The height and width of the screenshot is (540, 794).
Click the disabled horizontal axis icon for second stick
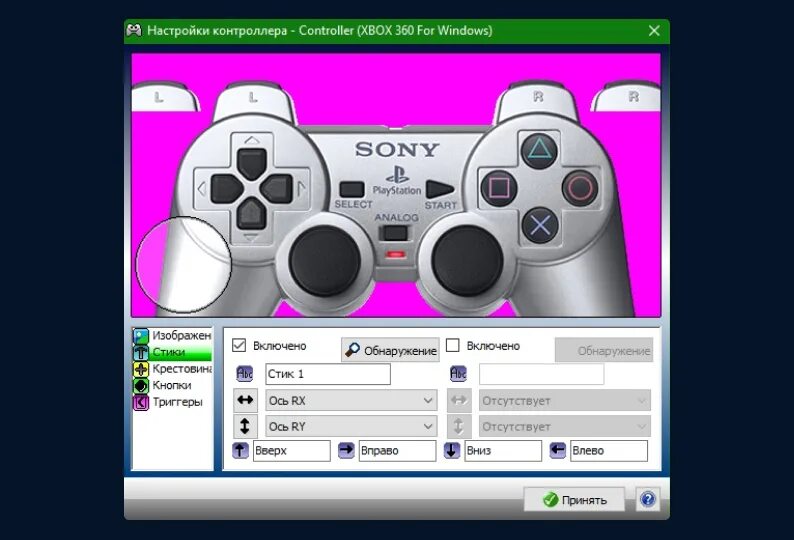click(x=459, y=400)
